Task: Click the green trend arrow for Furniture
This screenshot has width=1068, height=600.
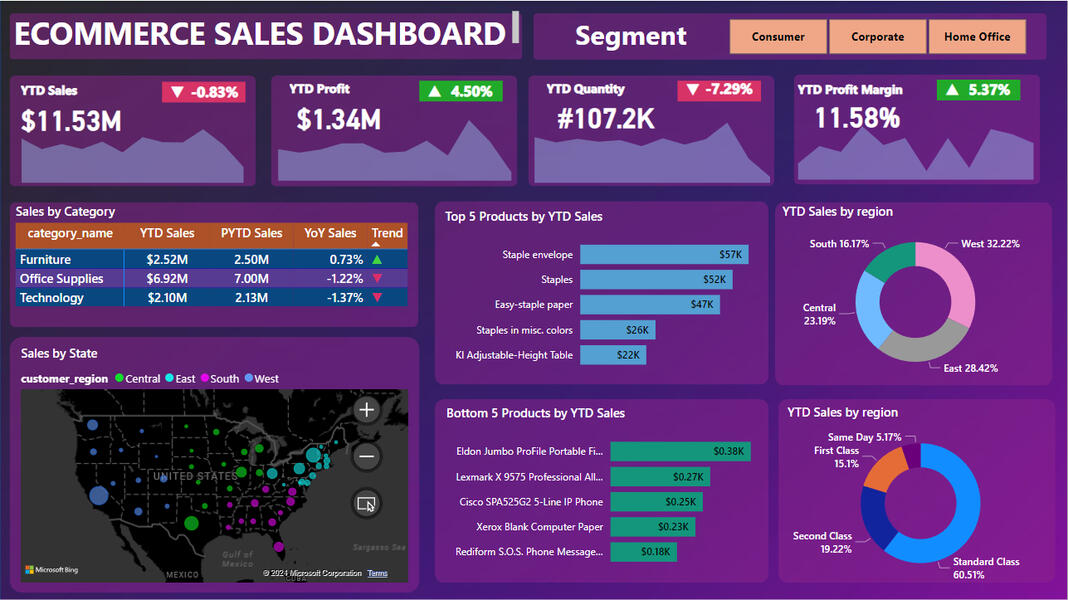Action: [x=377, y=259]
